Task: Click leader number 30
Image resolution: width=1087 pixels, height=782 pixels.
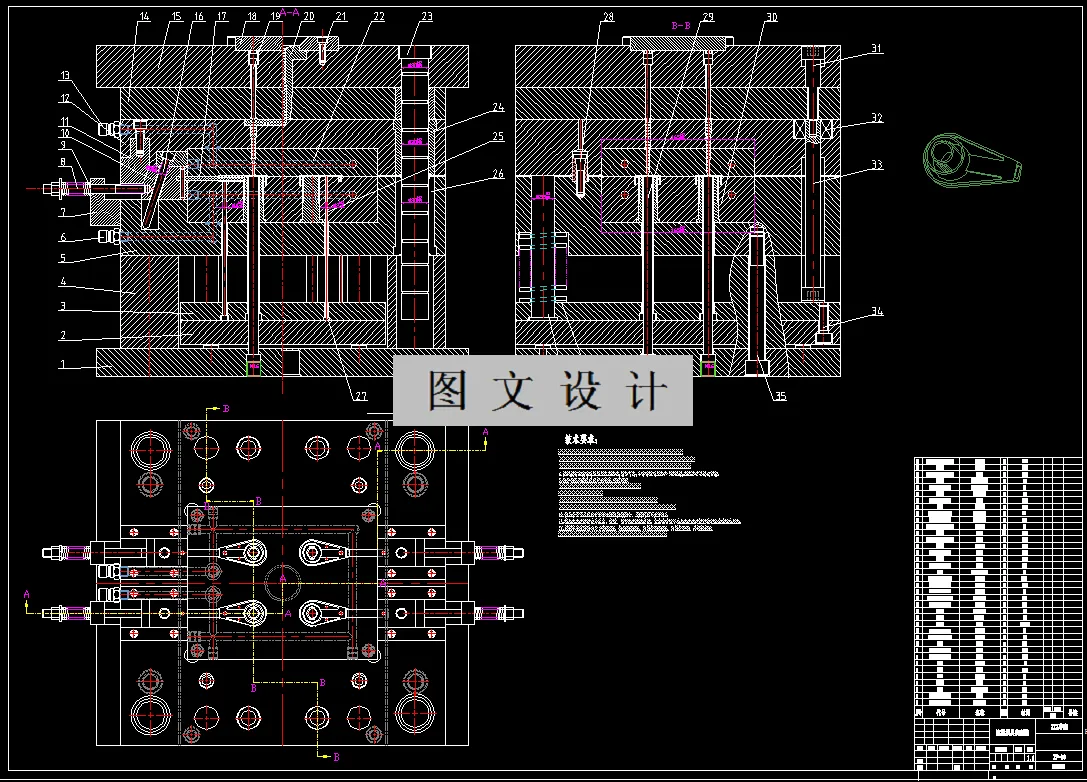Action: click(x=772, y=17)
